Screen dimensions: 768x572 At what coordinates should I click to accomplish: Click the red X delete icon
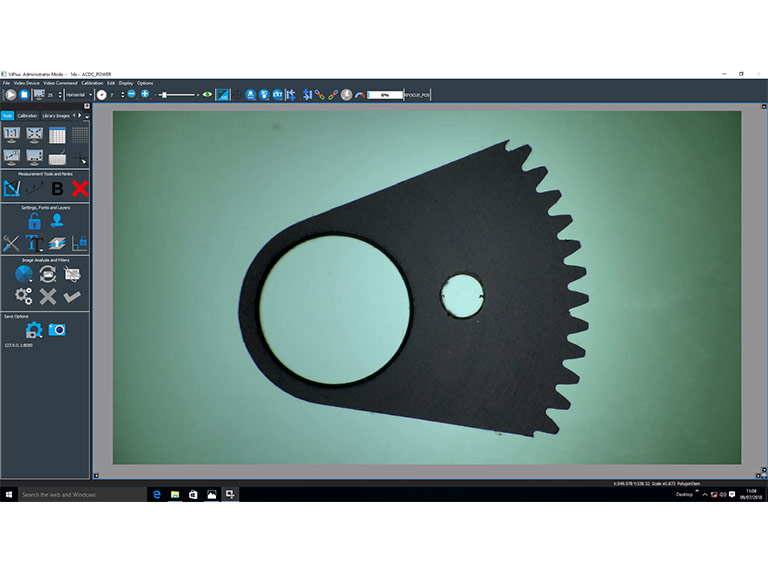(80, 188)
